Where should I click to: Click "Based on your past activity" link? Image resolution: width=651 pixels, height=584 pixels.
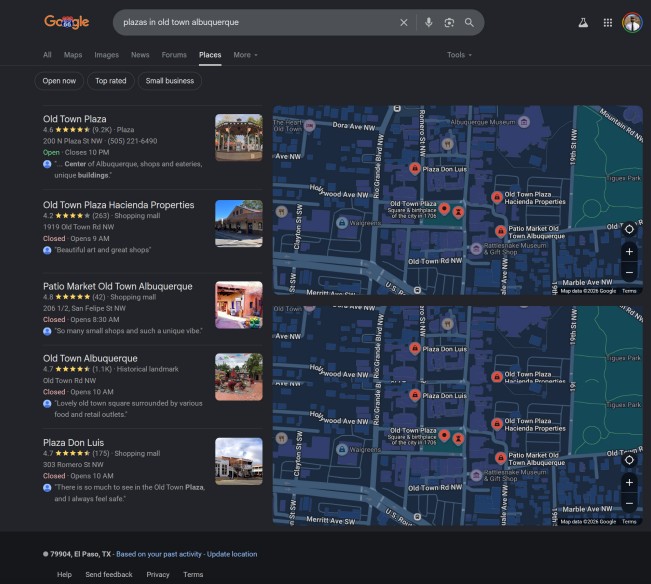tap(159, 554)
